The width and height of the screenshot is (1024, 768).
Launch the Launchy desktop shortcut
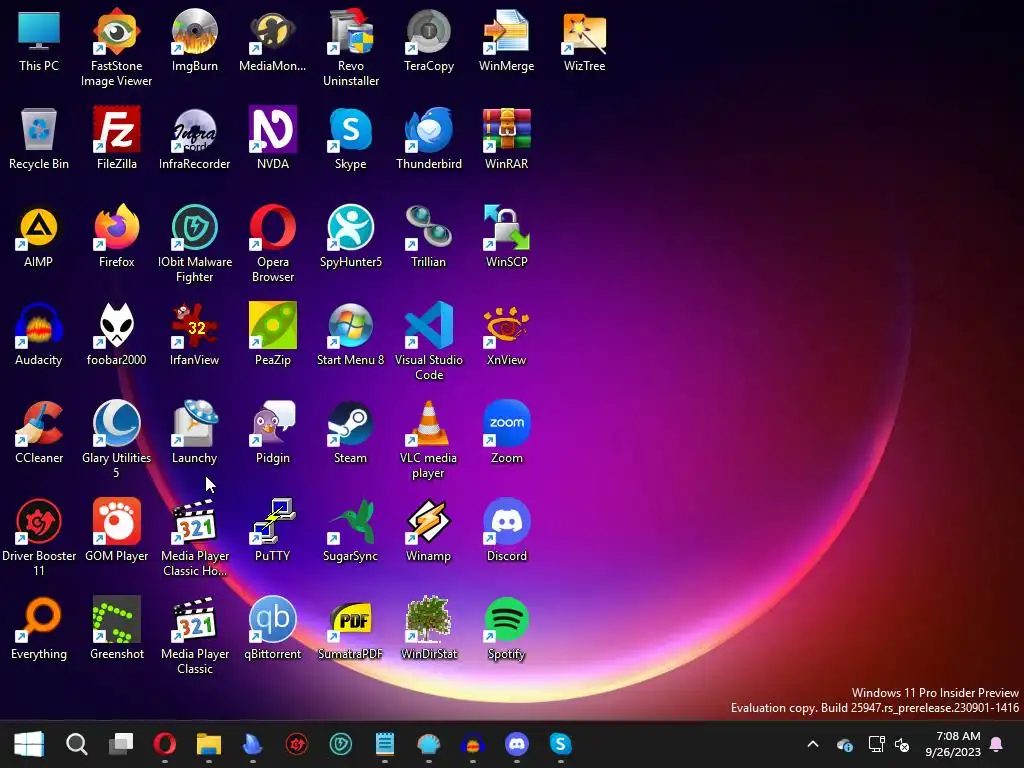pos(195,432)
